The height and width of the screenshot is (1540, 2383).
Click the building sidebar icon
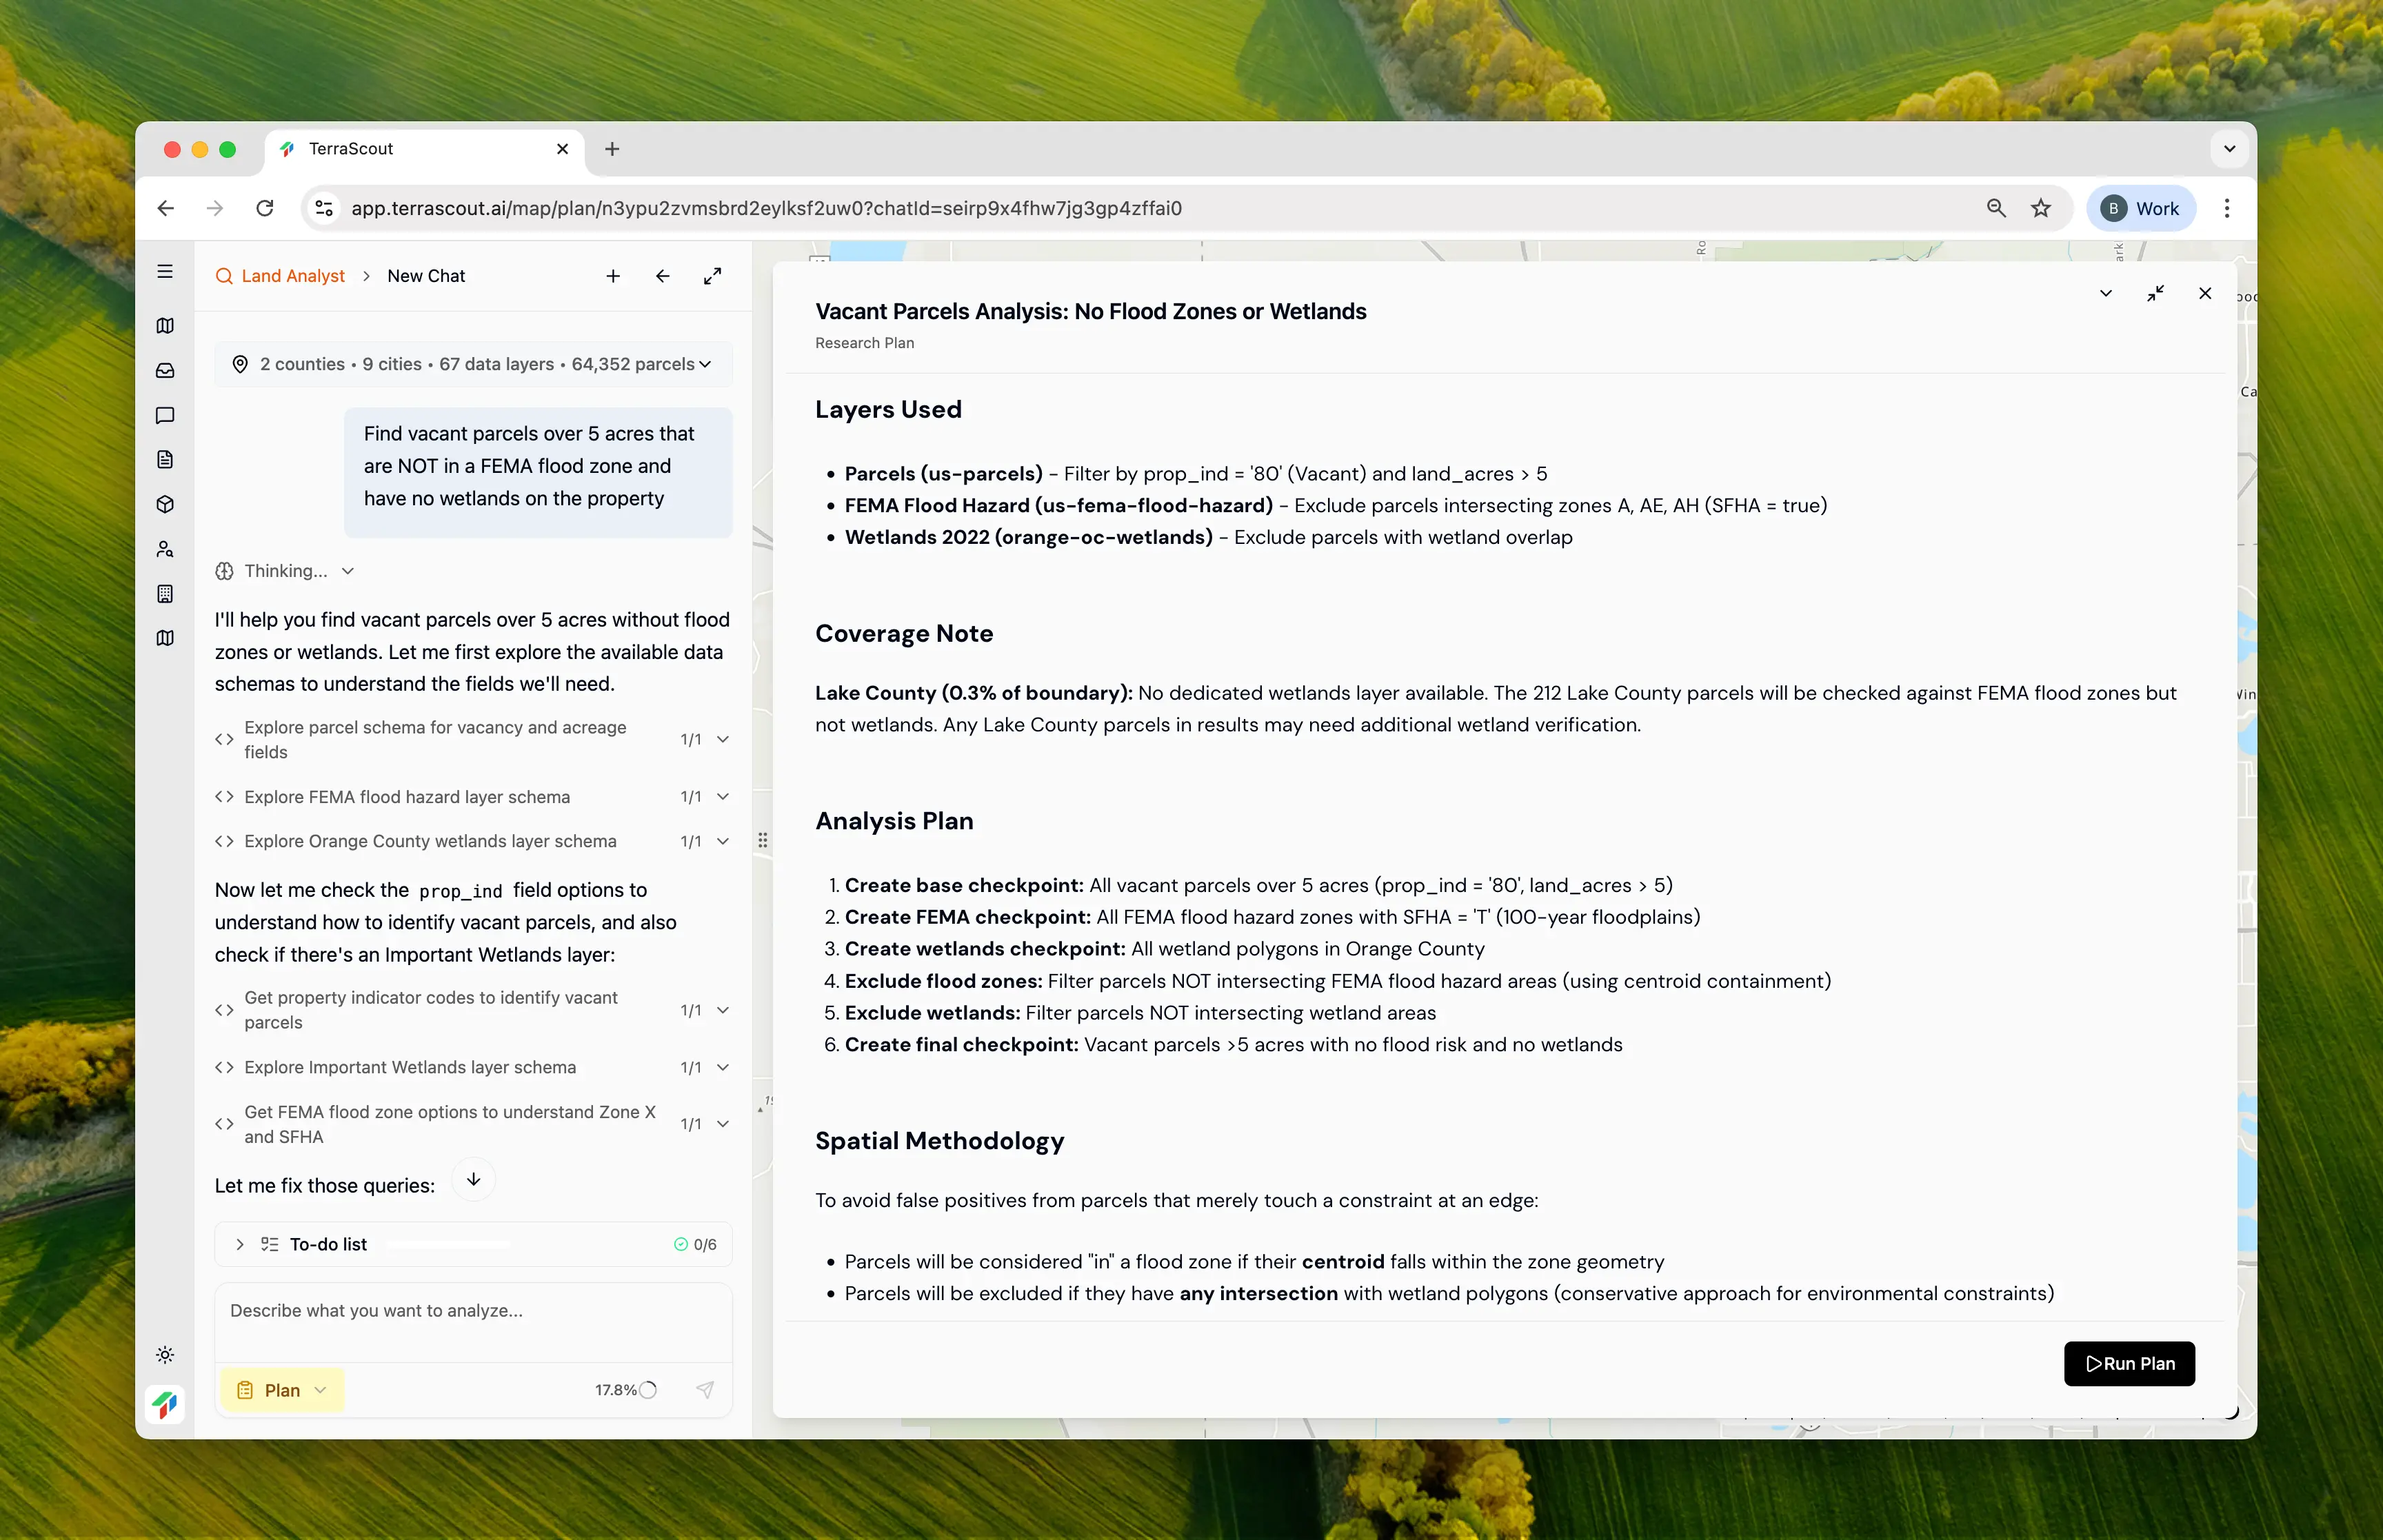165,594
